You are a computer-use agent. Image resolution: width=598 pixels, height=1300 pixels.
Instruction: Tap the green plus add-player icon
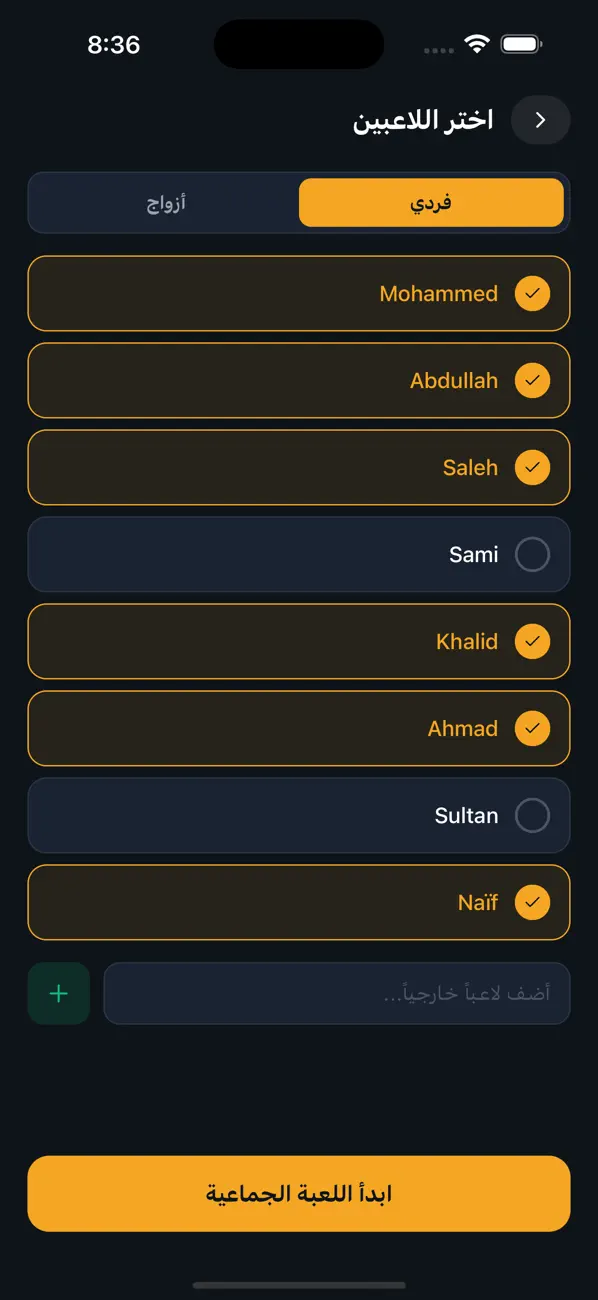coord(59,993)
